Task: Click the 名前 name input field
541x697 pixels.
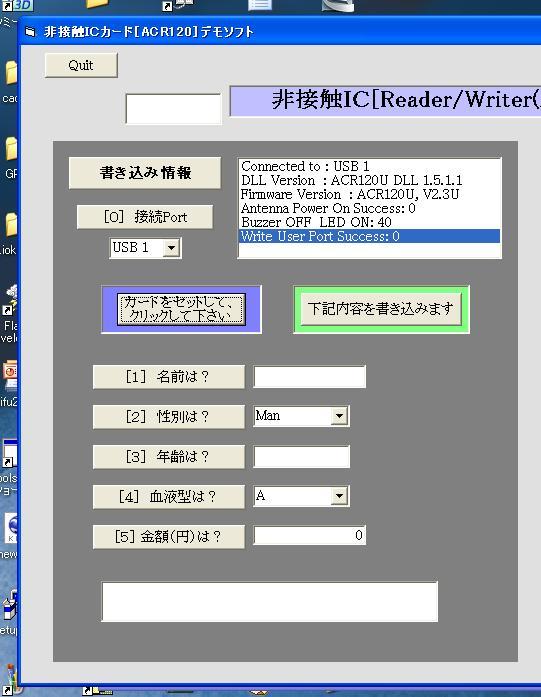Action: coord(309,377)
